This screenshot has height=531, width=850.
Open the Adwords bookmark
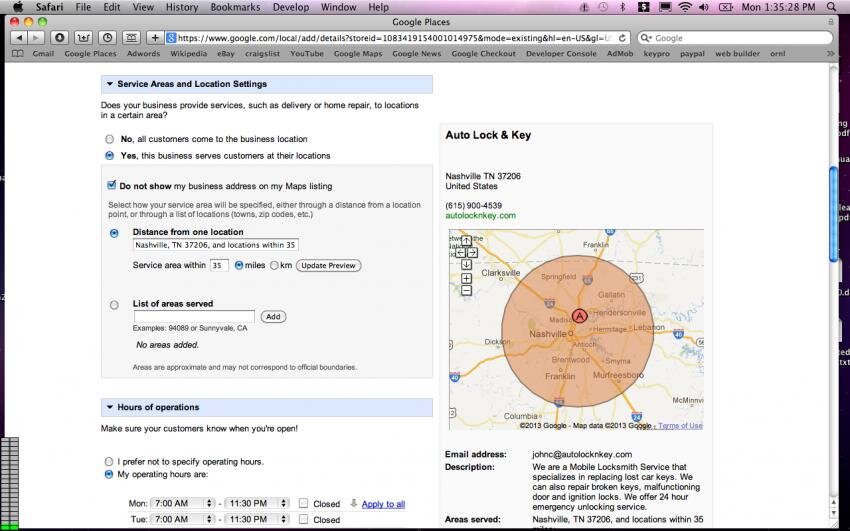tap(143, 54)
